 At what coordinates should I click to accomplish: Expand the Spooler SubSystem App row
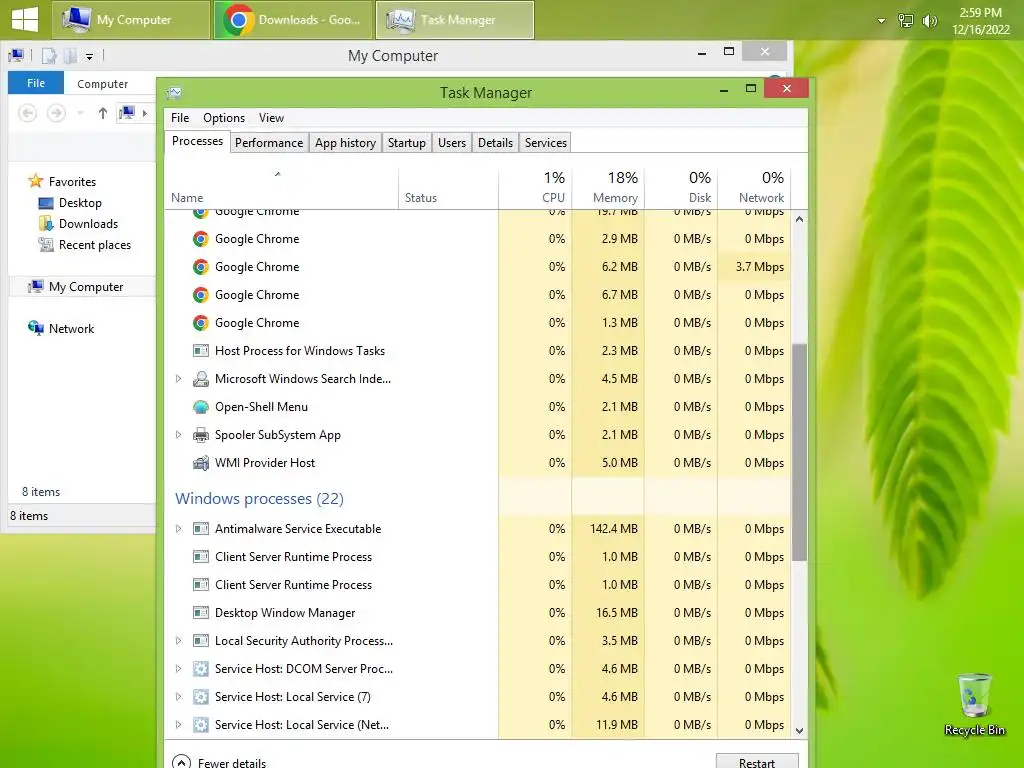tap(178, 435)
